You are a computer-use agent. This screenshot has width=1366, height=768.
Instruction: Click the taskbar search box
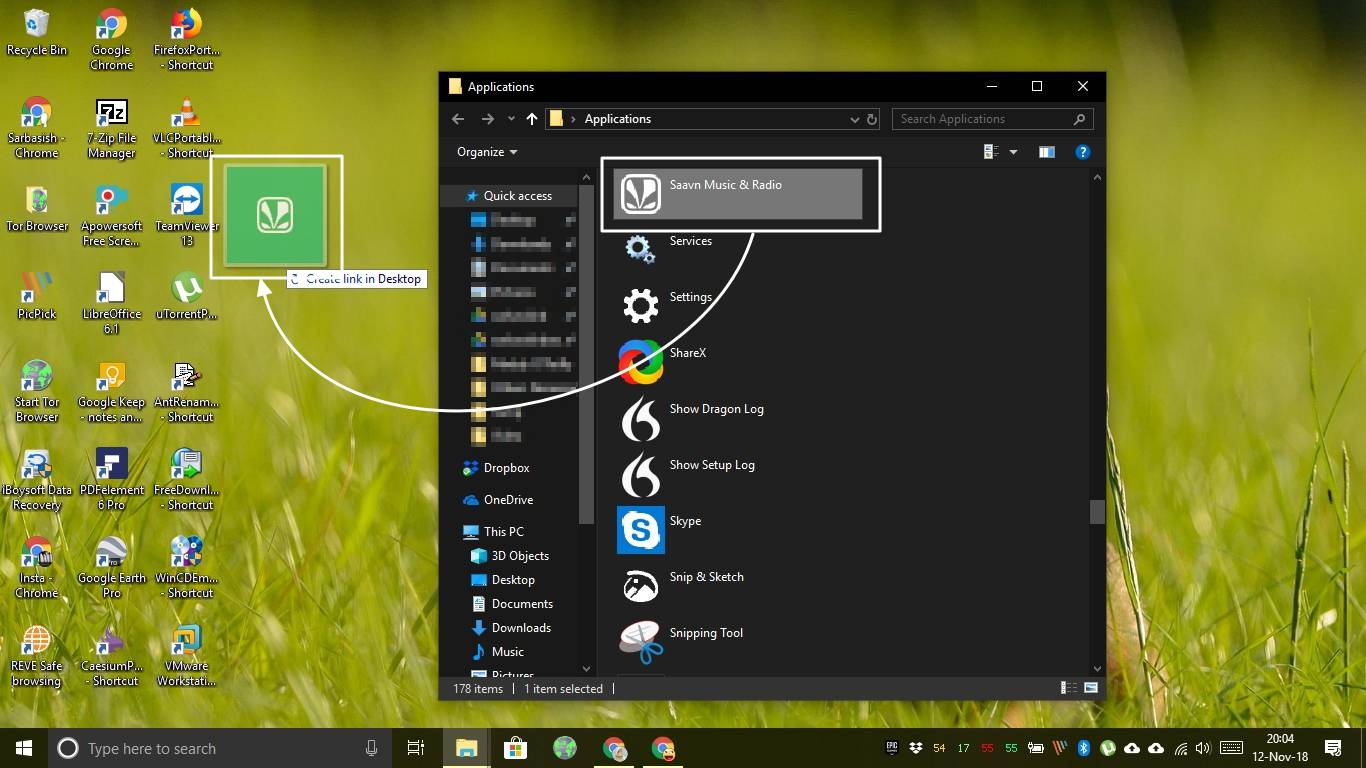point(219,748)
